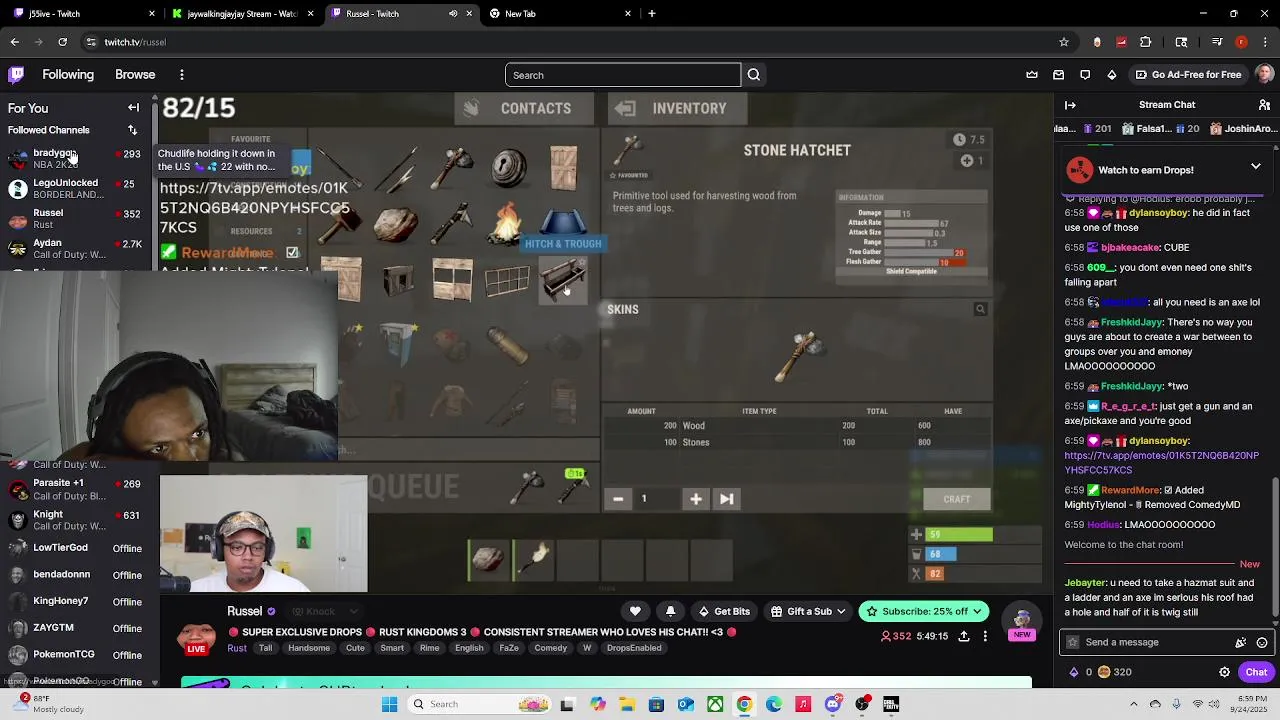The image size is (1280, 720).
Task: Select the English tag
Action: (x=469, y=648)
